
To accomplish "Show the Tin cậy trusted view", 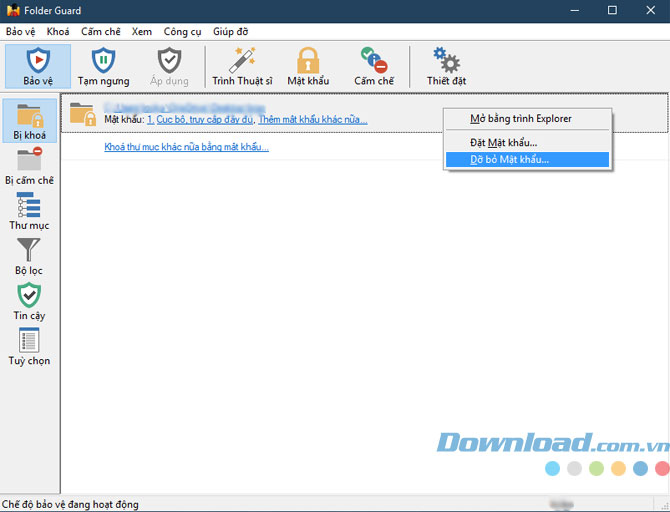I will 30,302.
